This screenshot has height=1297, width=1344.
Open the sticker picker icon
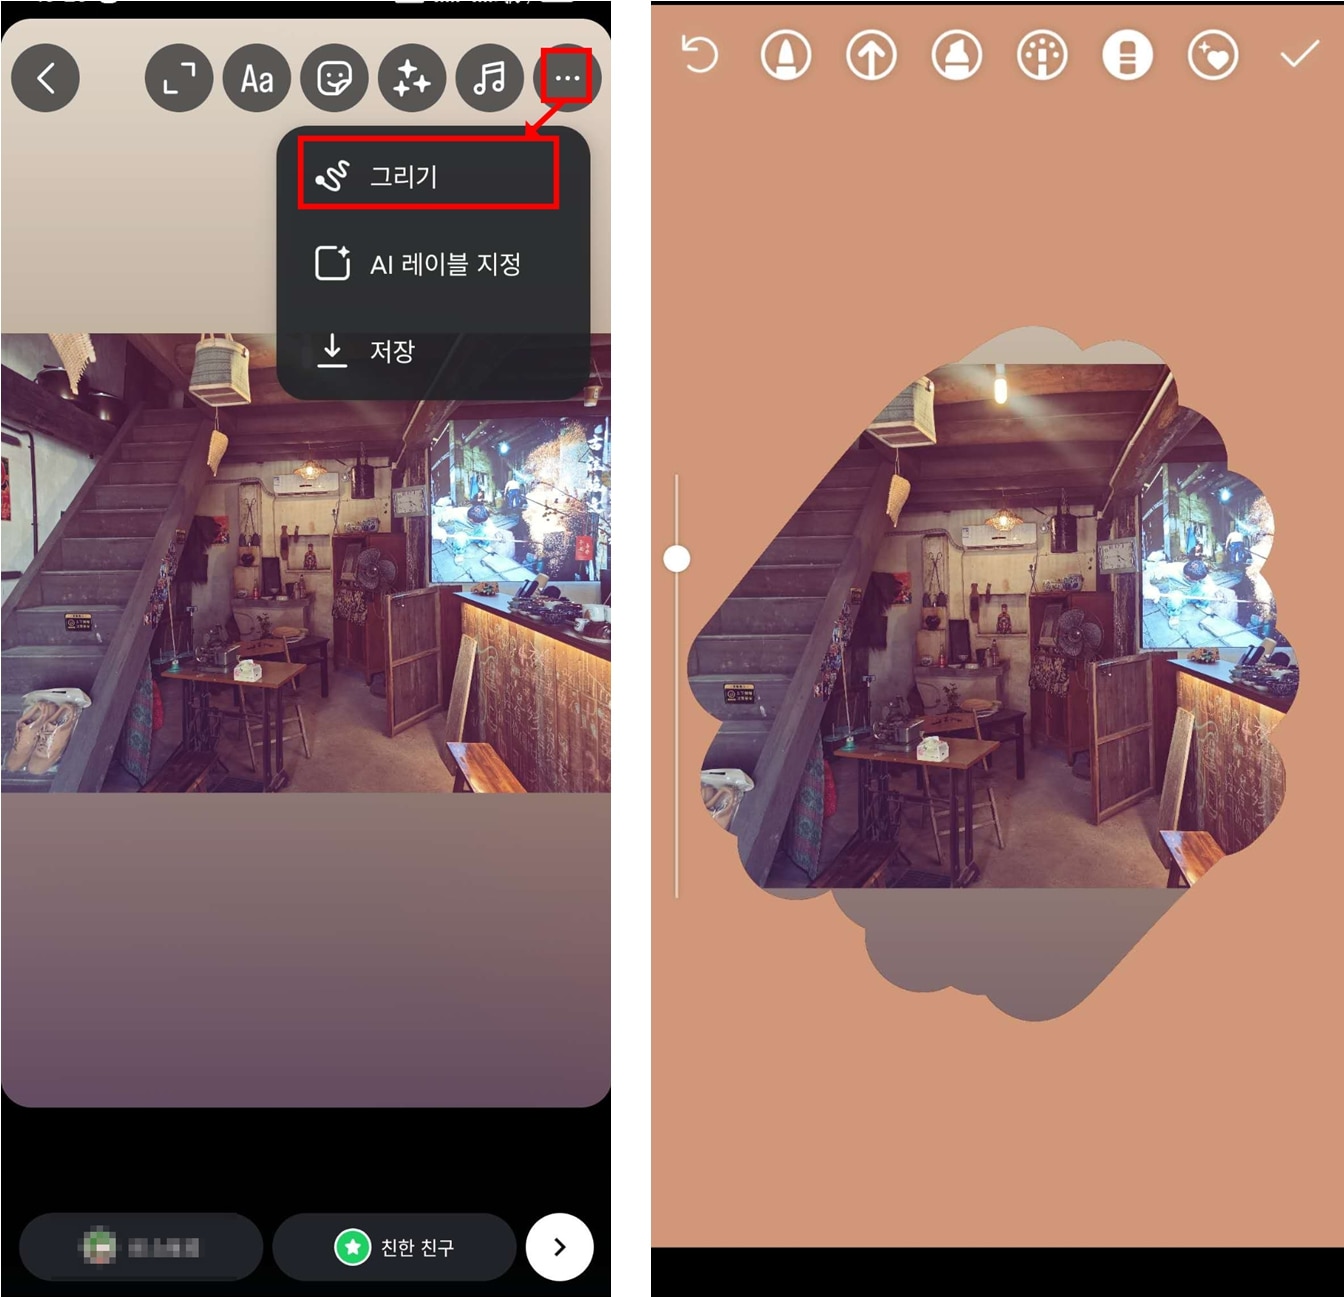point(334,78)
